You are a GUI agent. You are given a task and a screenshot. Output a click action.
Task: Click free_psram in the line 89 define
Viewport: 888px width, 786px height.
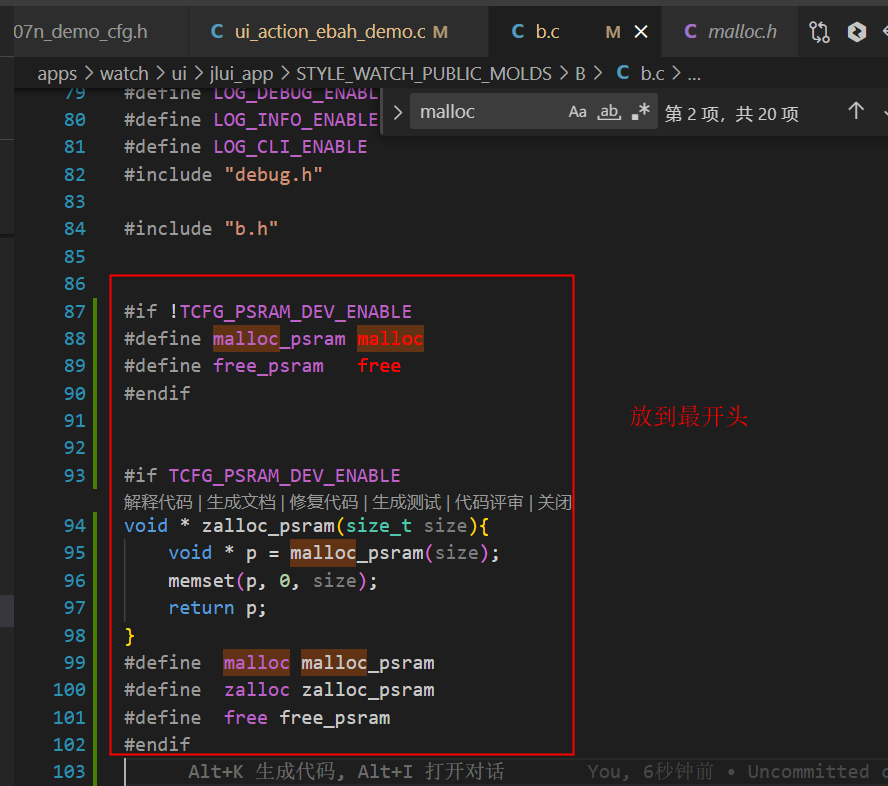(268, 366)
